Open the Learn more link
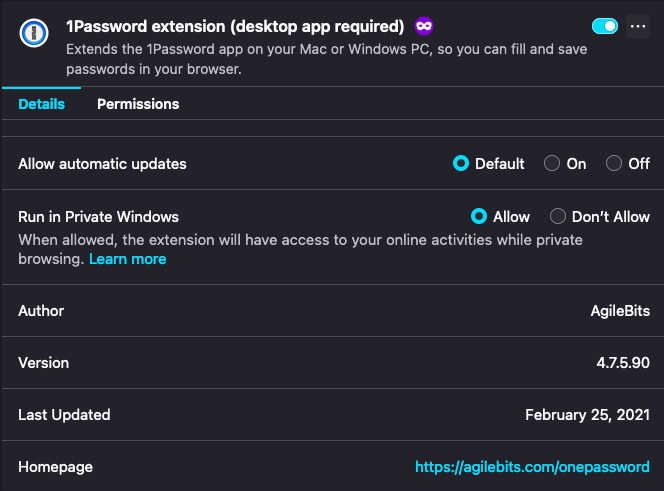 127,259
